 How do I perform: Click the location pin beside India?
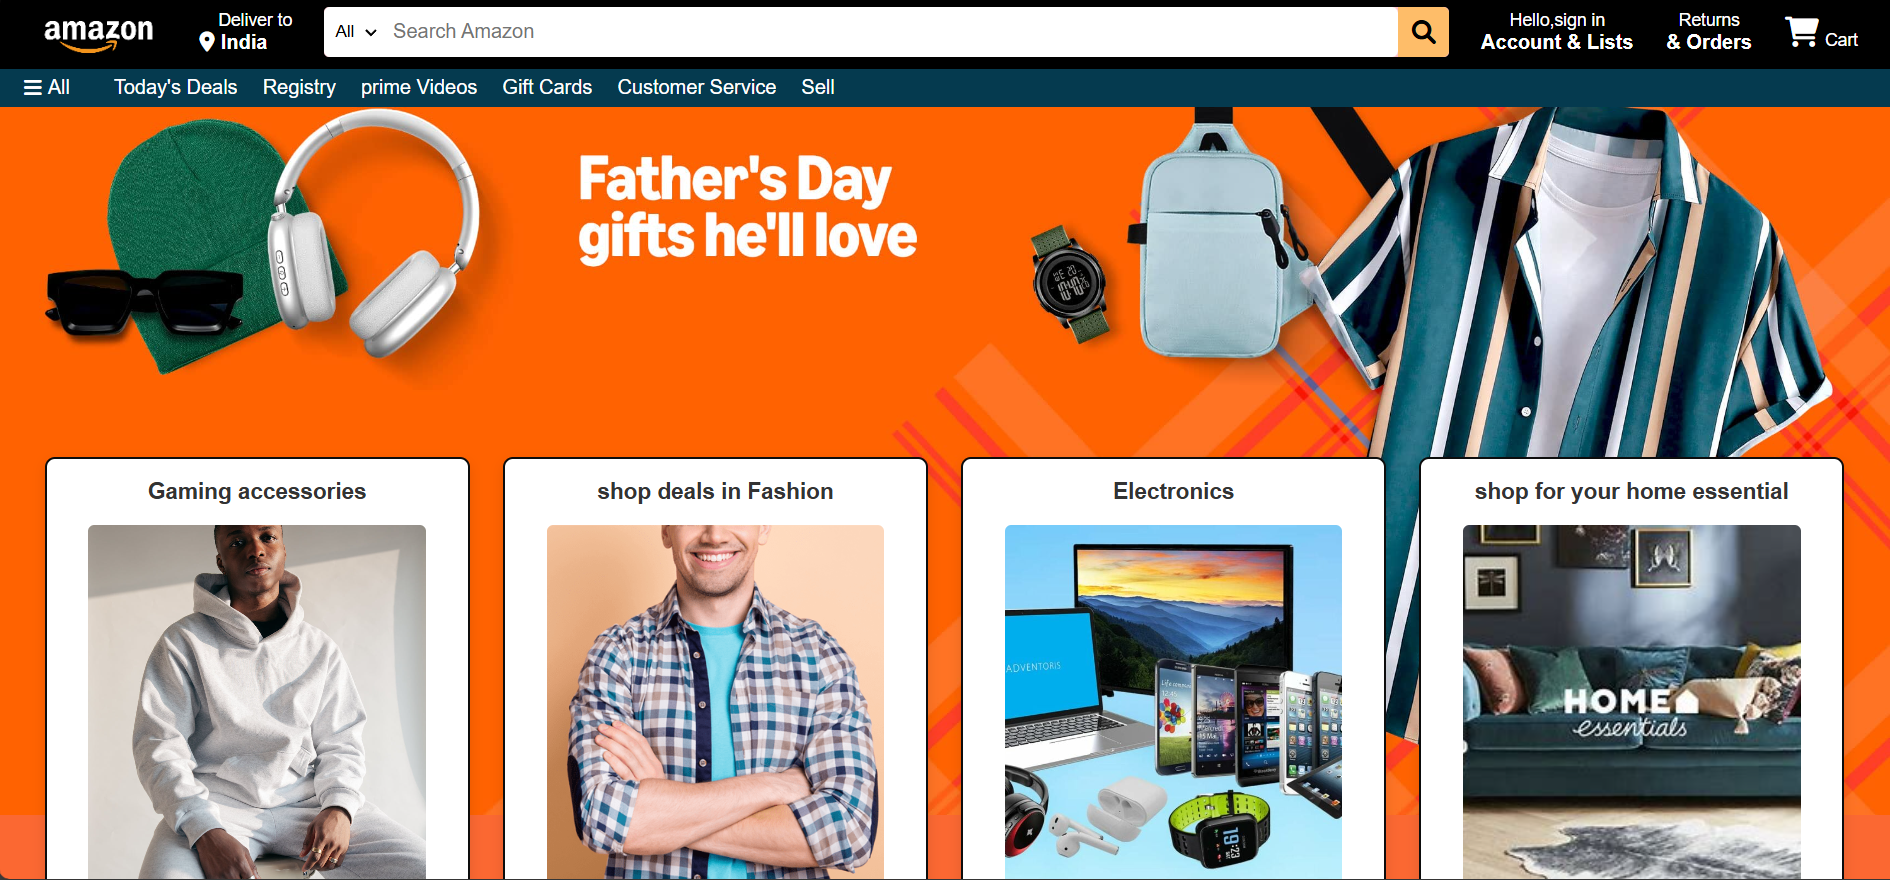coord(207,42)
